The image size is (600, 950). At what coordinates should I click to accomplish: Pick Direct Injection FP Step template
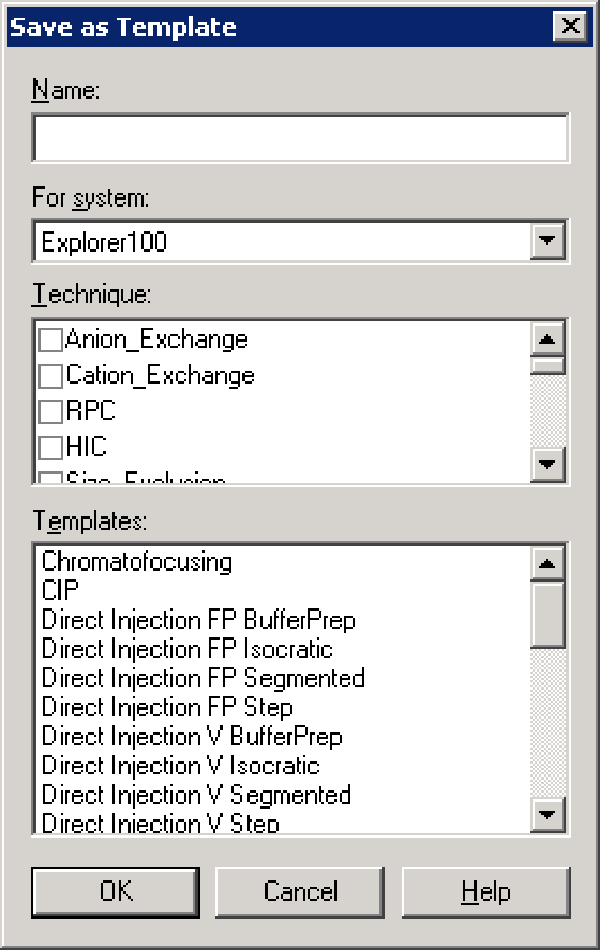[x=167, y=707]
